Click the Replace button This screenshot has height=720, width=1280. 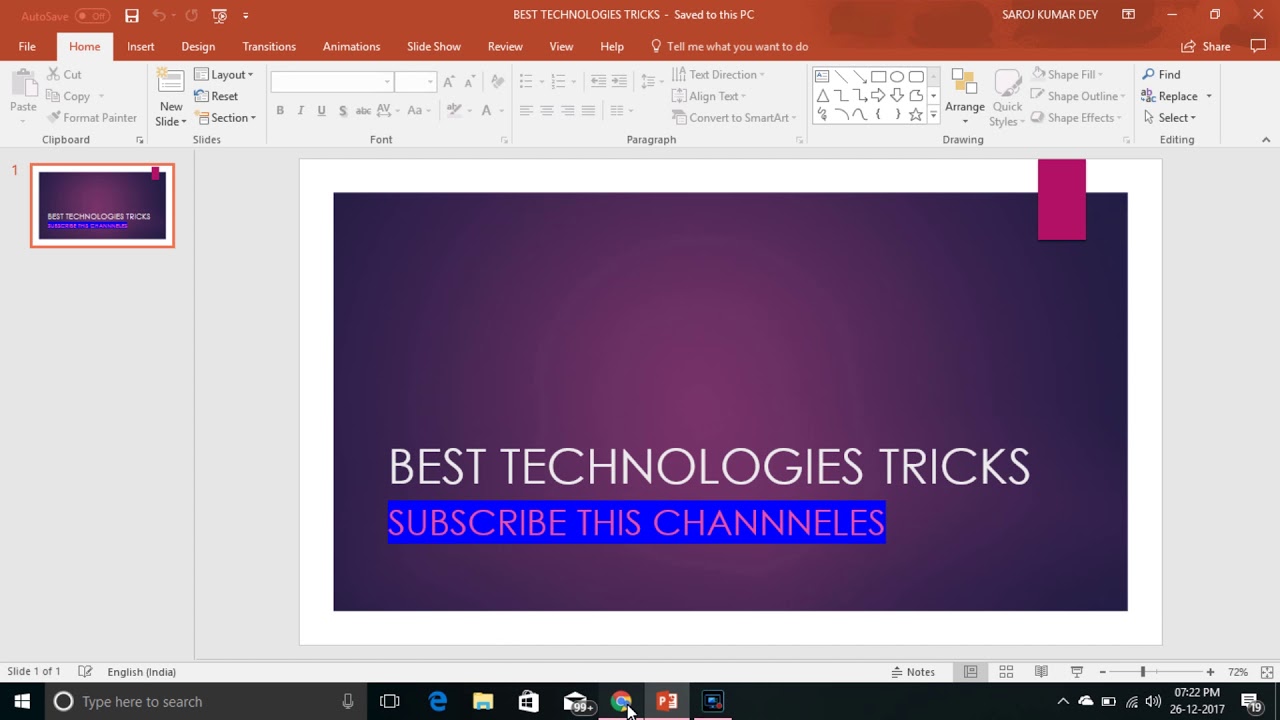click(1170, 96)
